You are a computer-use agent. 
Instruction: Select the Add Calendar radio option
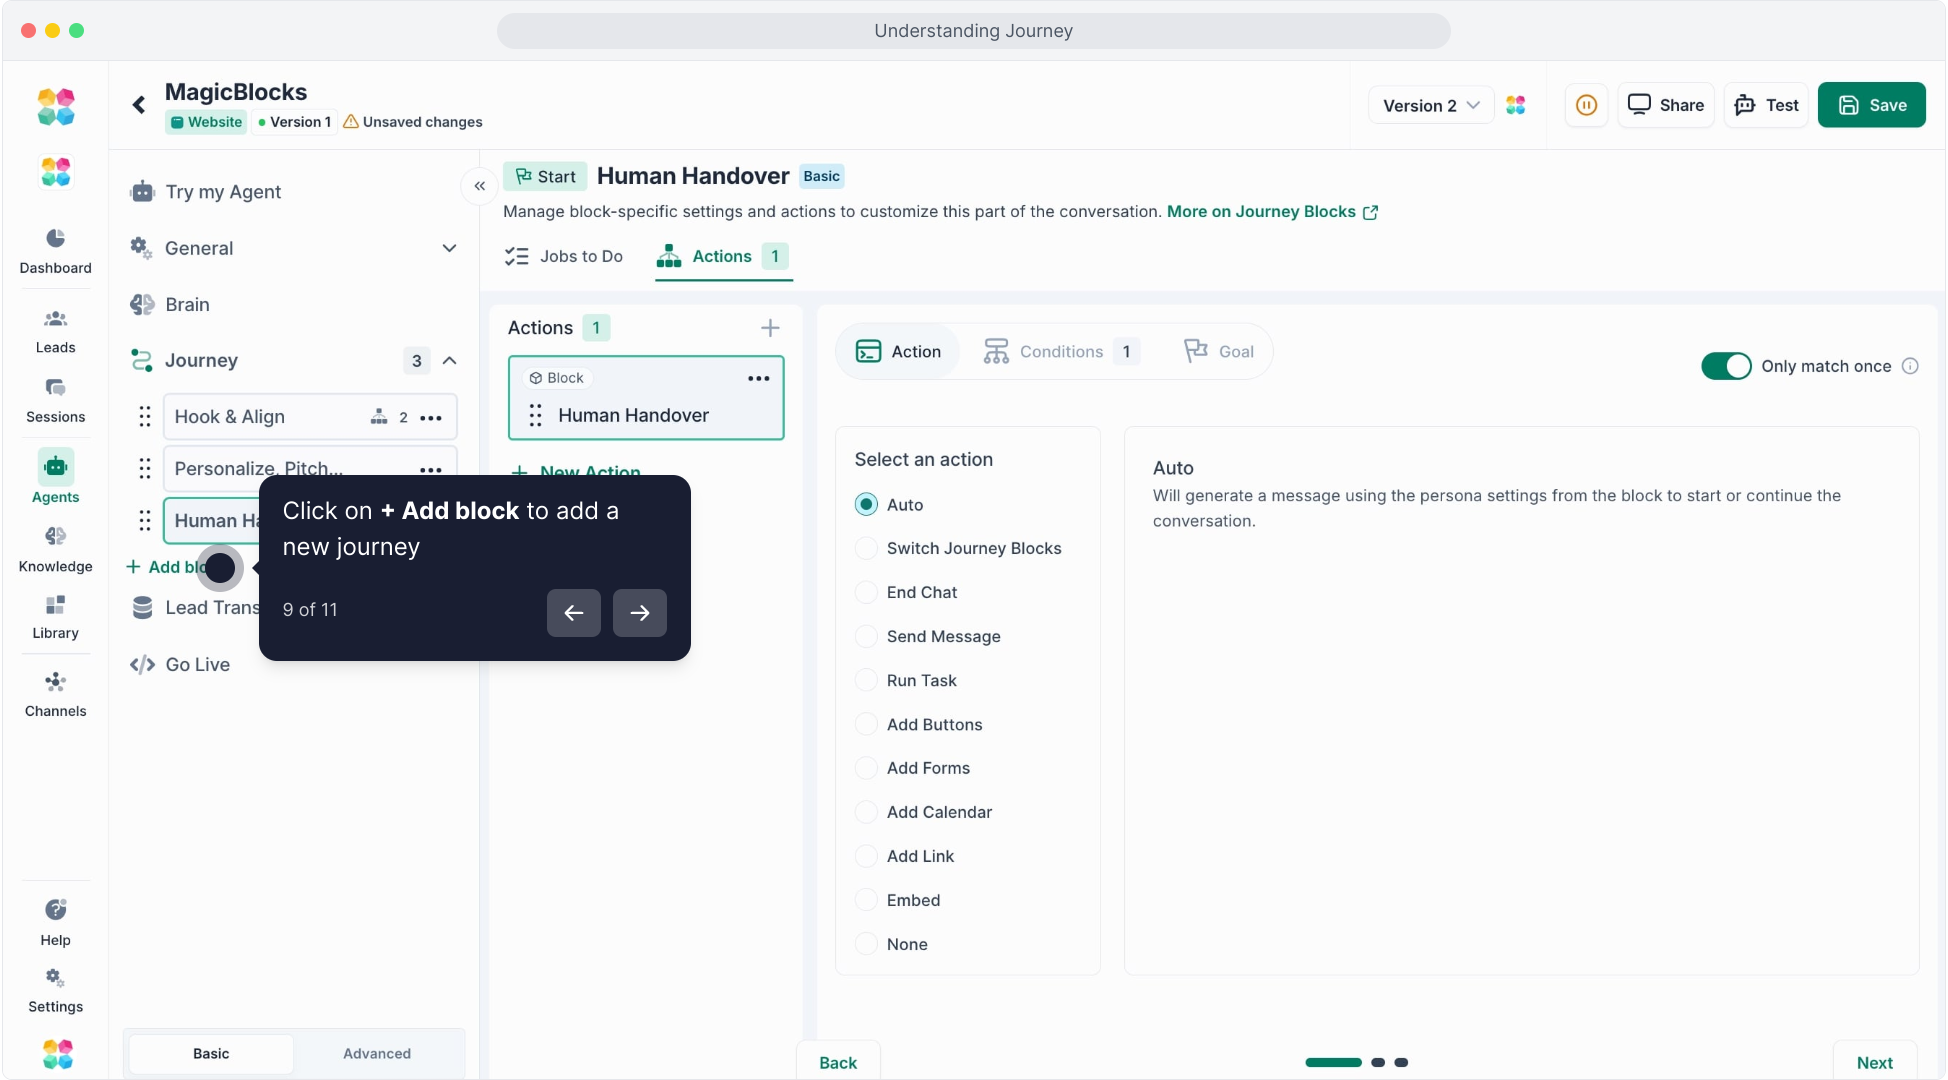click(867, 812)
